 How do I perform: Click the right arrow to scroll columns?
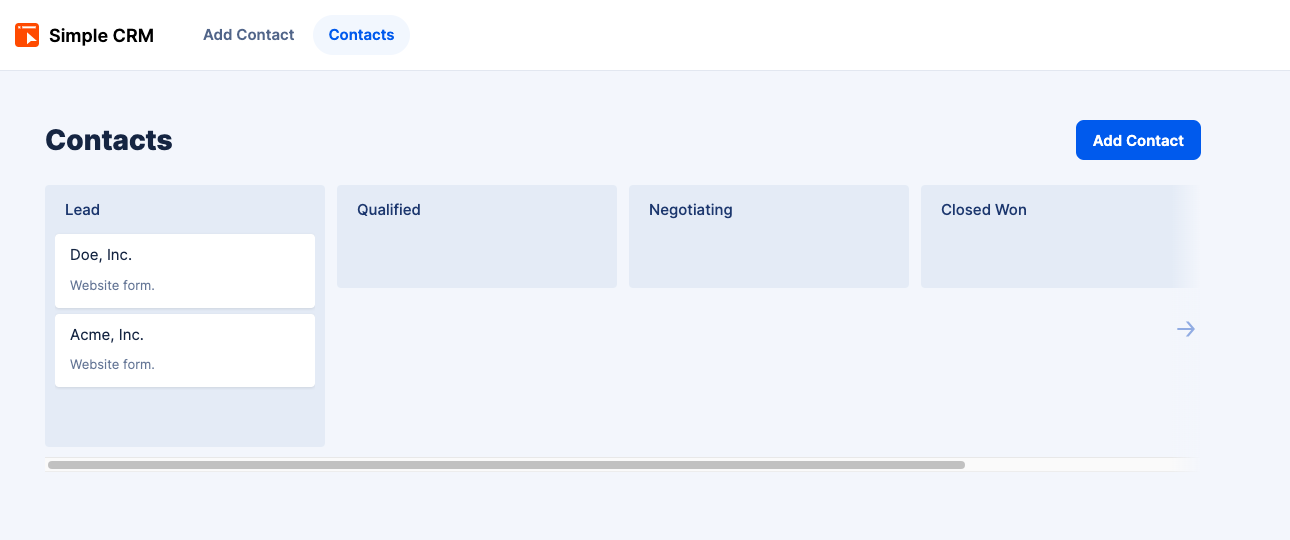click(x=1185, y=329)
